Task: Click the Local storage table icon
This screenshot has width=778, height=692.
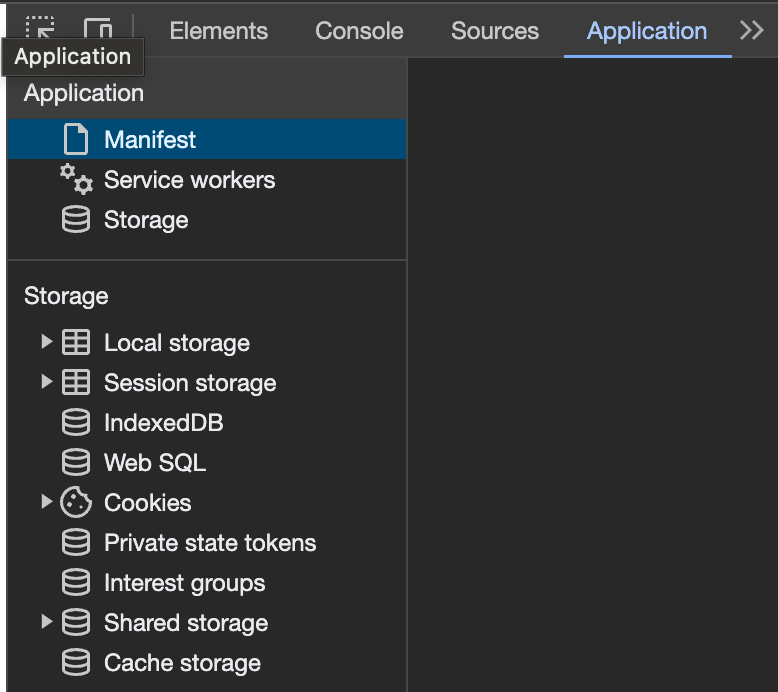Action: coord(76,343)
